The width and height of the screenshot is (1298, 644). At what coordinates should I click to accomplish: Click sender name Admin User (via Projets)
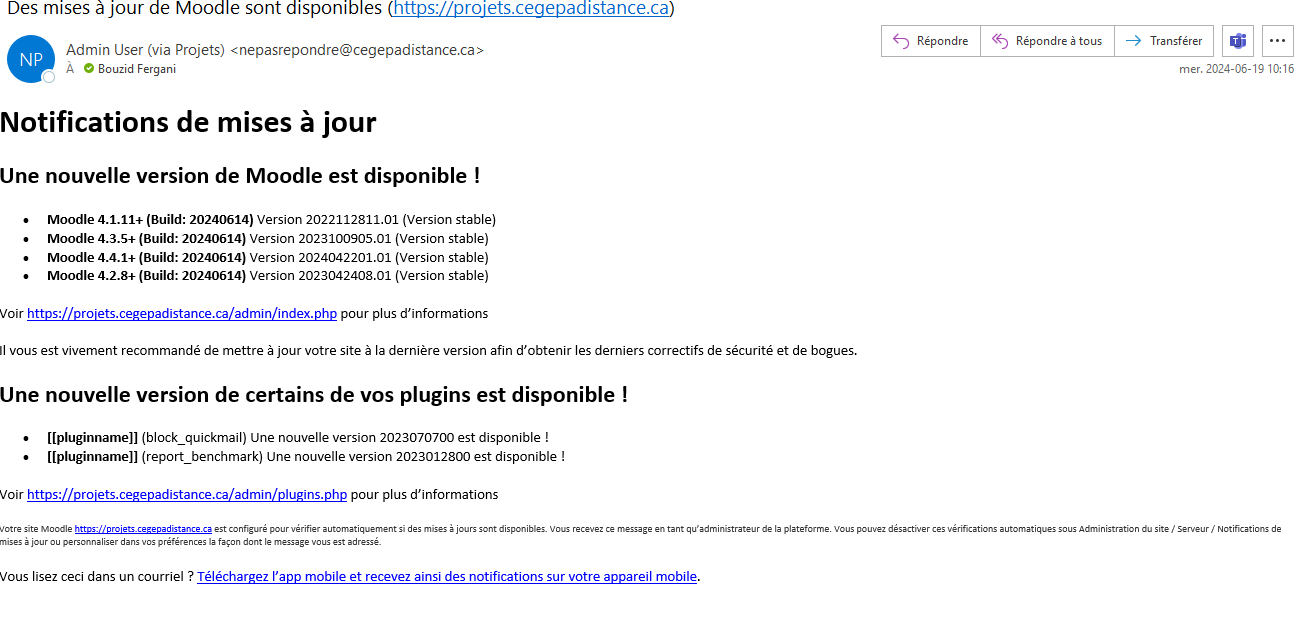click(x=145, y=50)
